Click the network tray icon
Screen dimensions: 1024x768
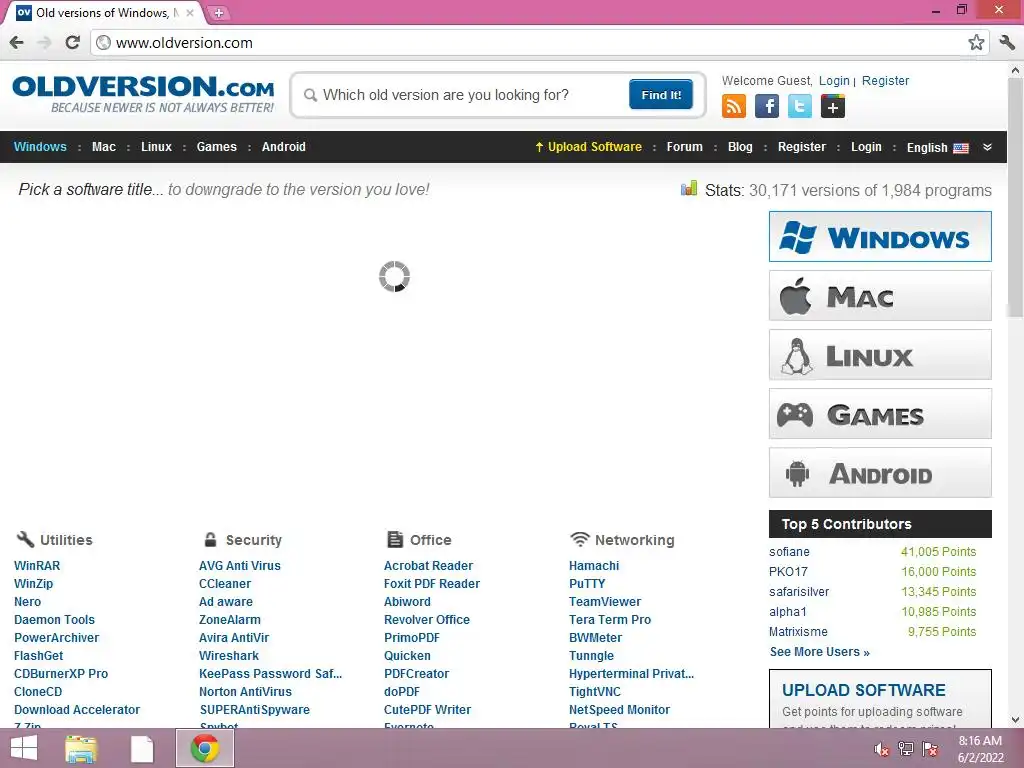click(x=906, y=749)
